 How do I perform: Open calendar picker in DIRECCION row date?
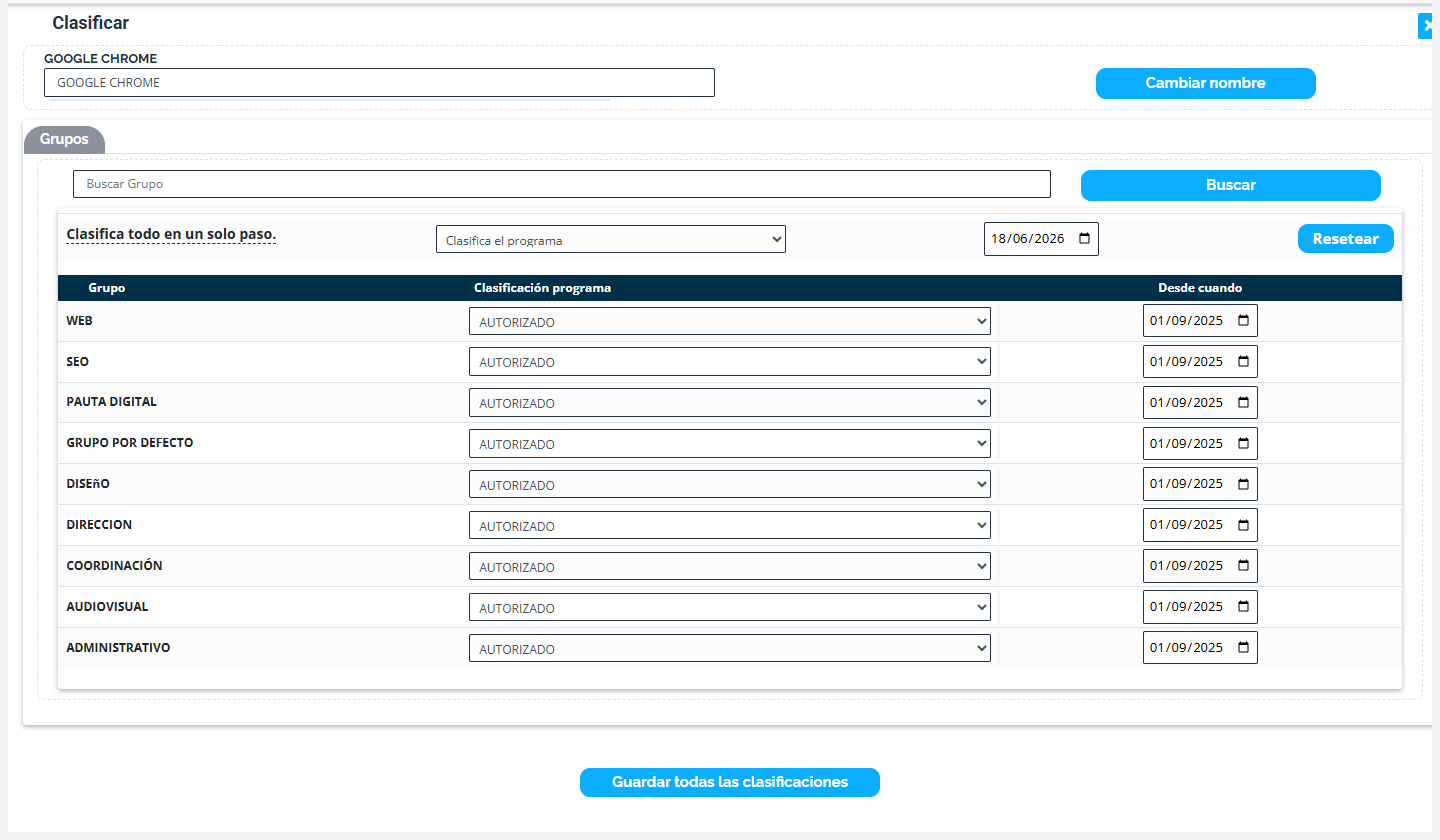(1243, 525)
